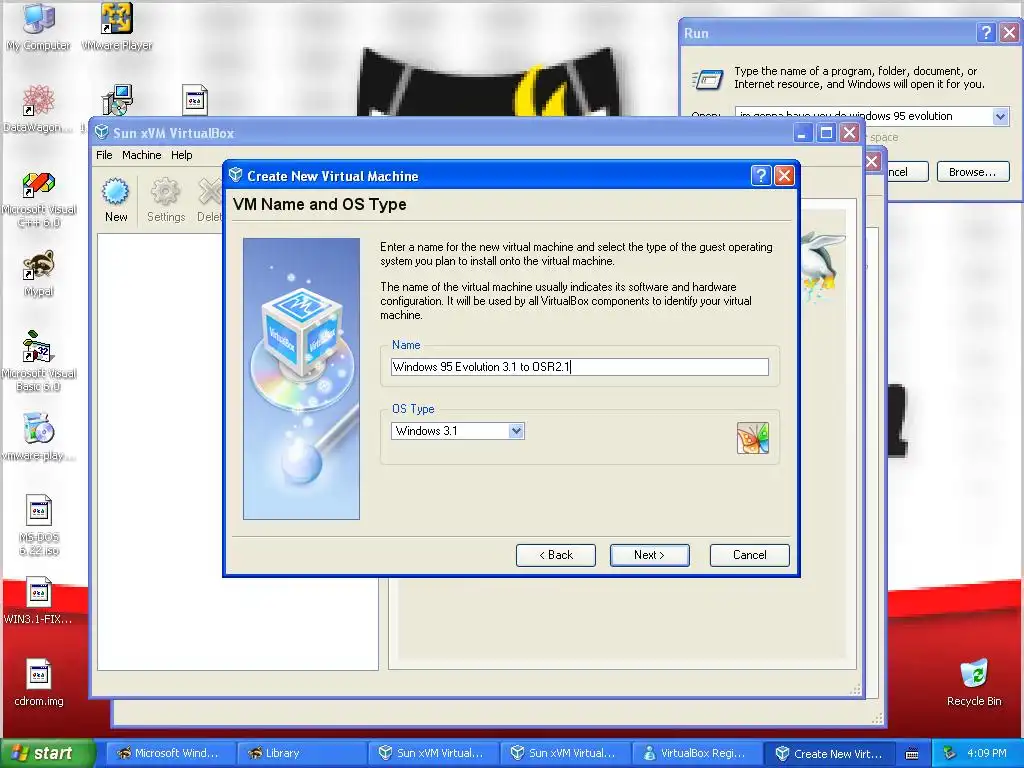Launch VMware Player desktop shortcut
The height and width of the screenshot is (768, 1024).
(x=117, y=27)
